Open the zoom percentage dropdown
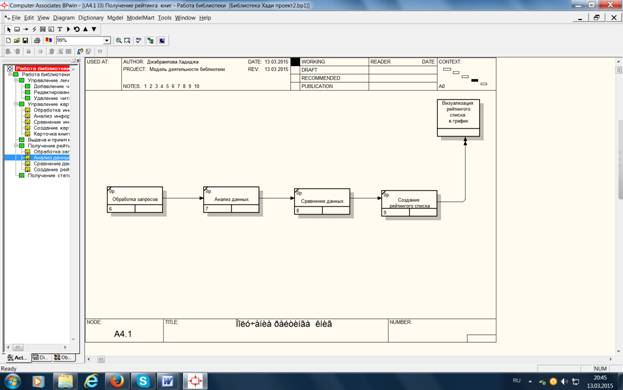The image size is (623, 390). pos(106,41)
